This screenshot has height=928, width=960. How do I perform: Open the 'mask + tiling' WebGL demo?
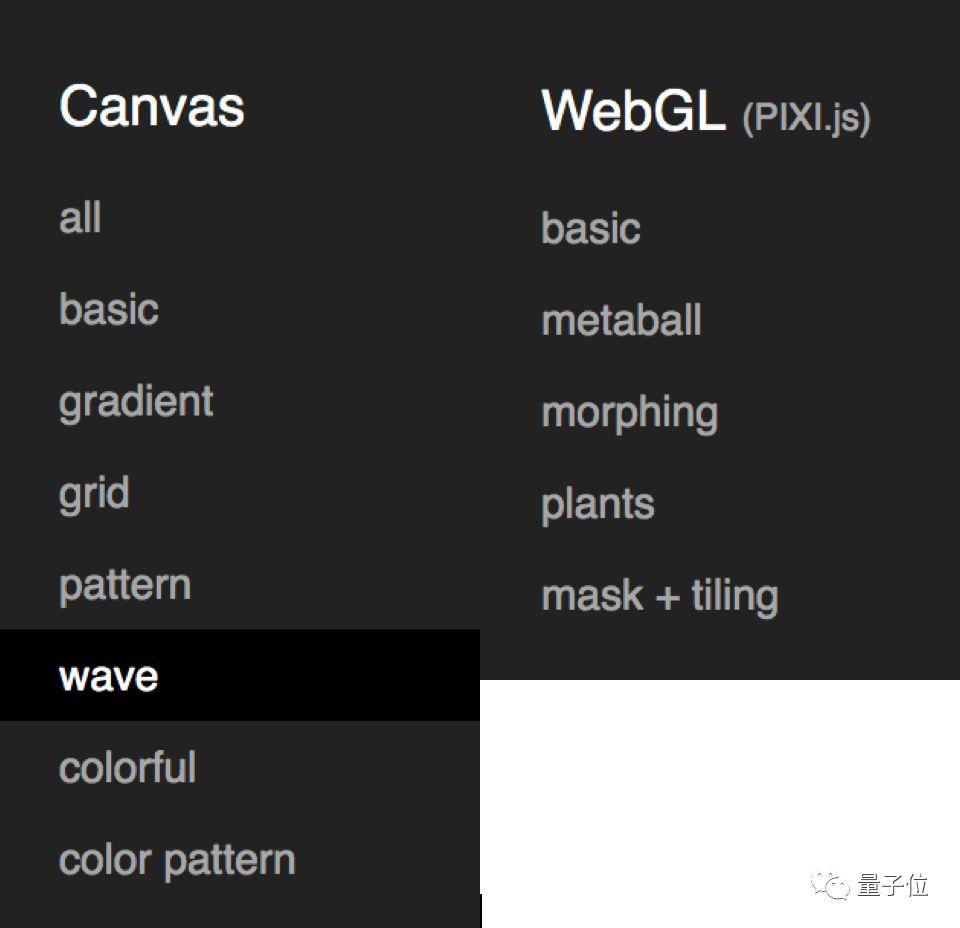pos(660,596)
